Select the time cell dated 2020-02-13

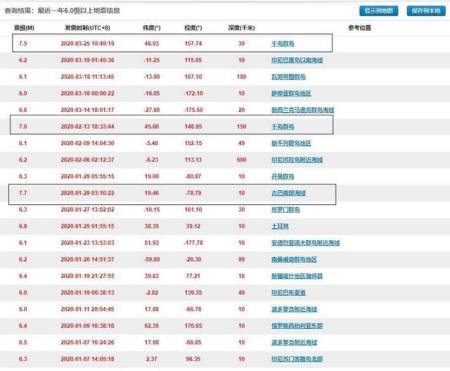87,126
